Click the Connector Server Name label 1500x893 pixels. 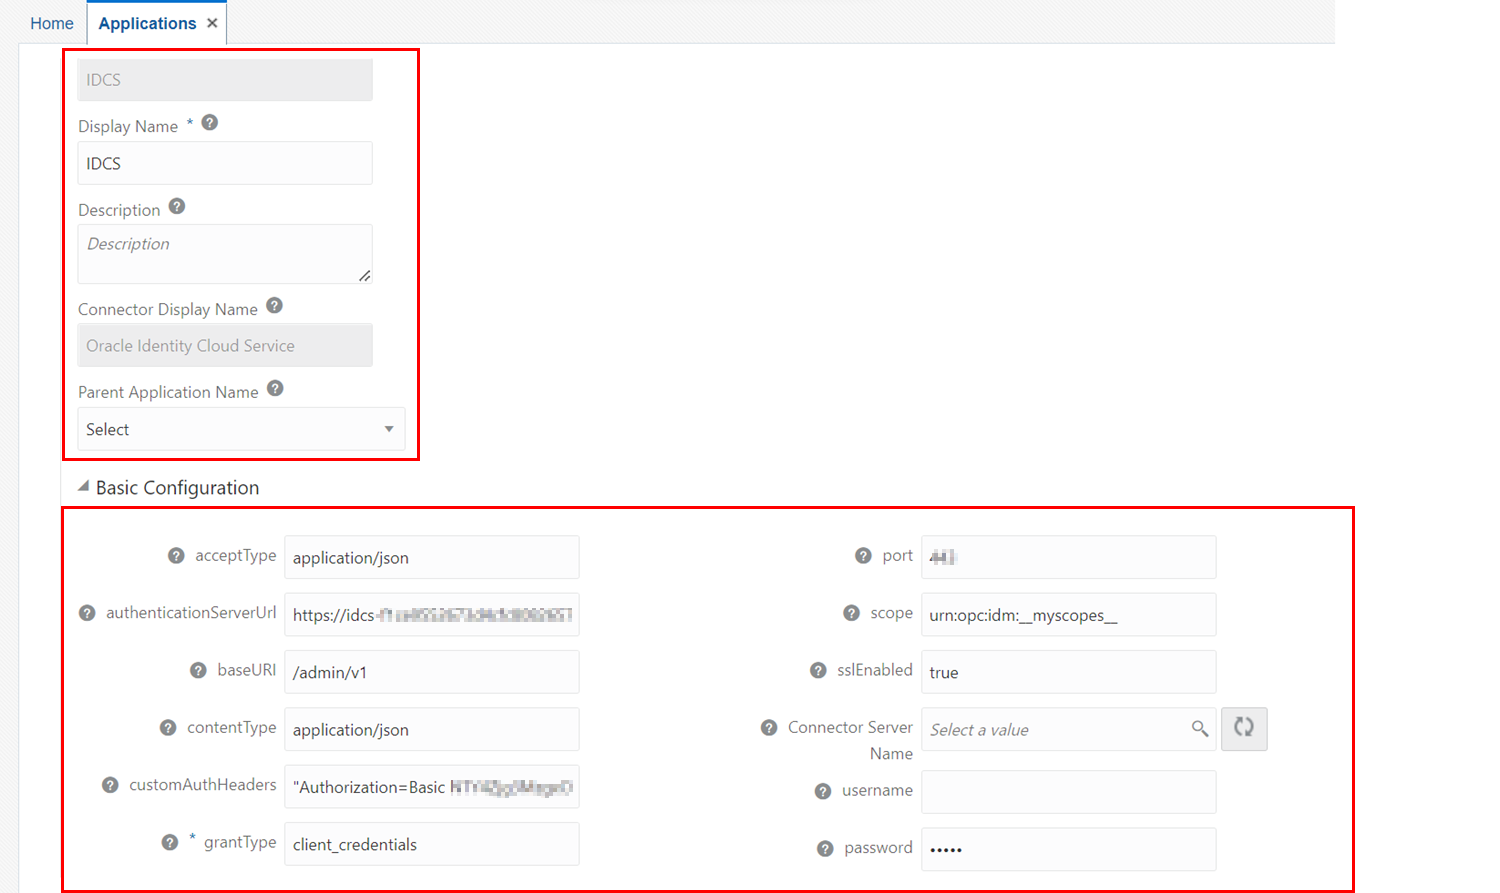pos(850,740)
